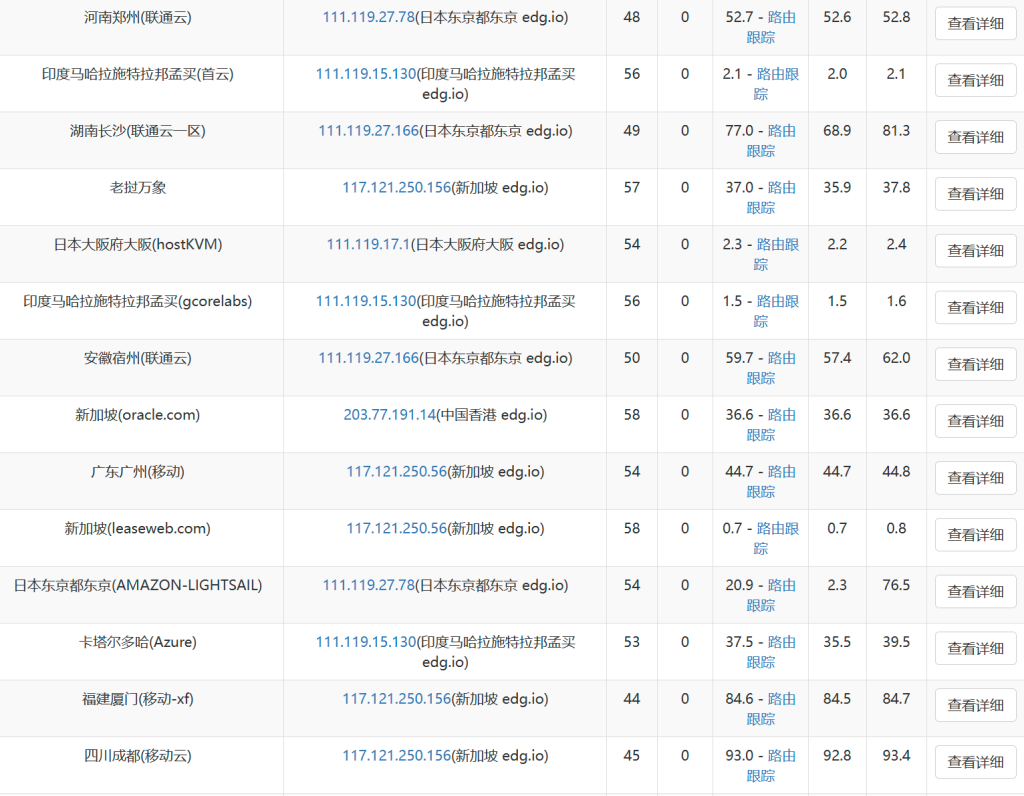View details for 老挝万象 row
The height and width of the screenshot is (796, 1024).
[975, 194]
